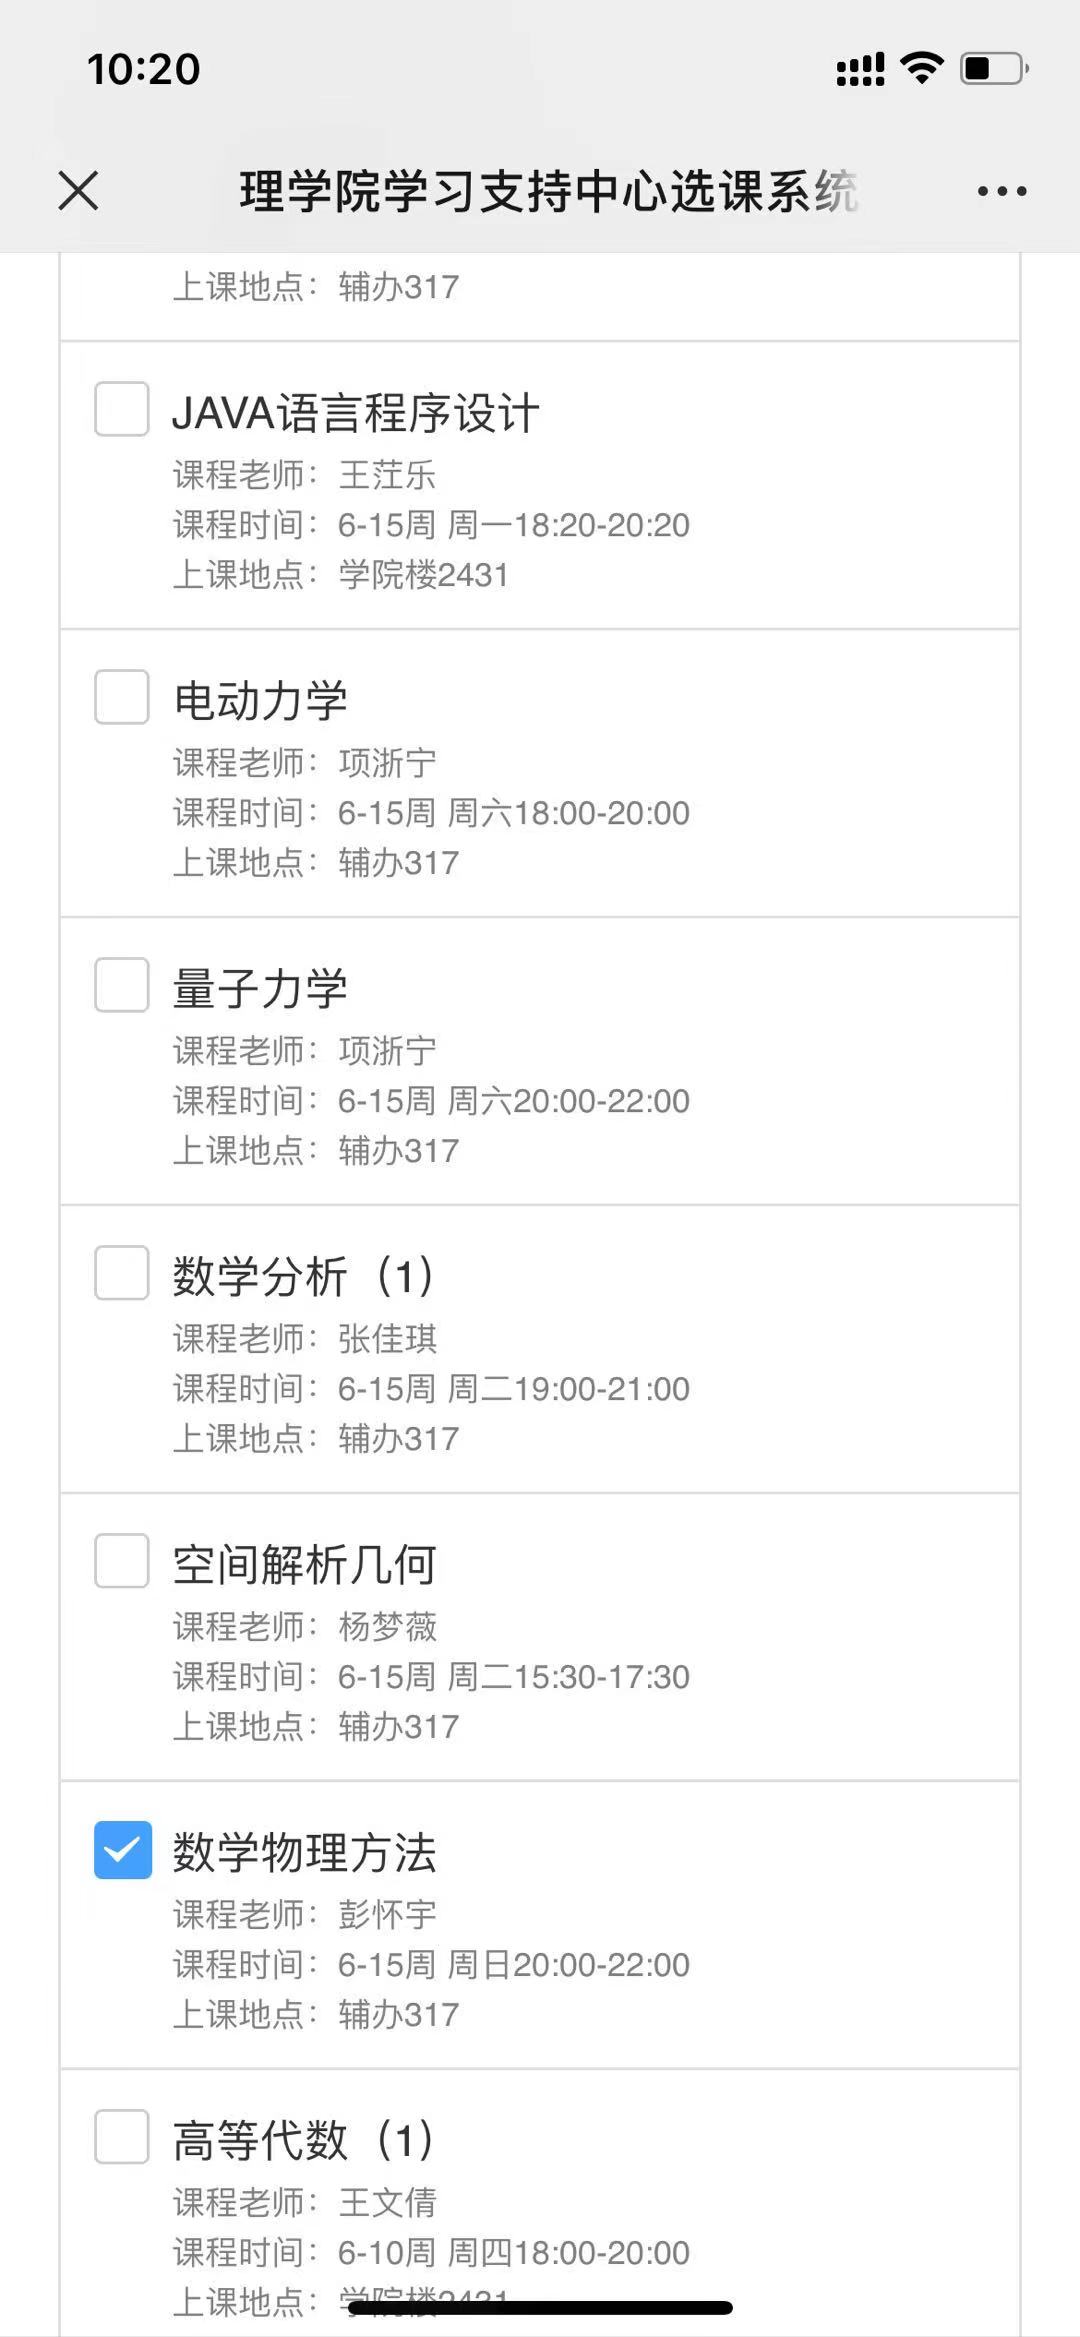This screenshot has width=1080, height=2337.
Task: Close the course selection page
Action: point(78,190)
